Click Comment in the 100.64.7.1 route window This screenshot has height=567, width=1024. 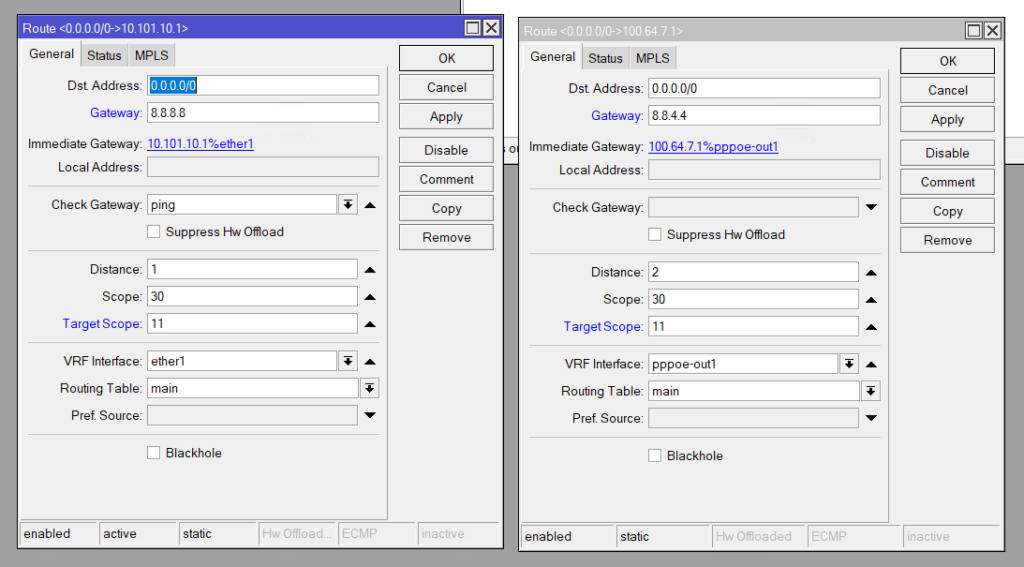947,182
